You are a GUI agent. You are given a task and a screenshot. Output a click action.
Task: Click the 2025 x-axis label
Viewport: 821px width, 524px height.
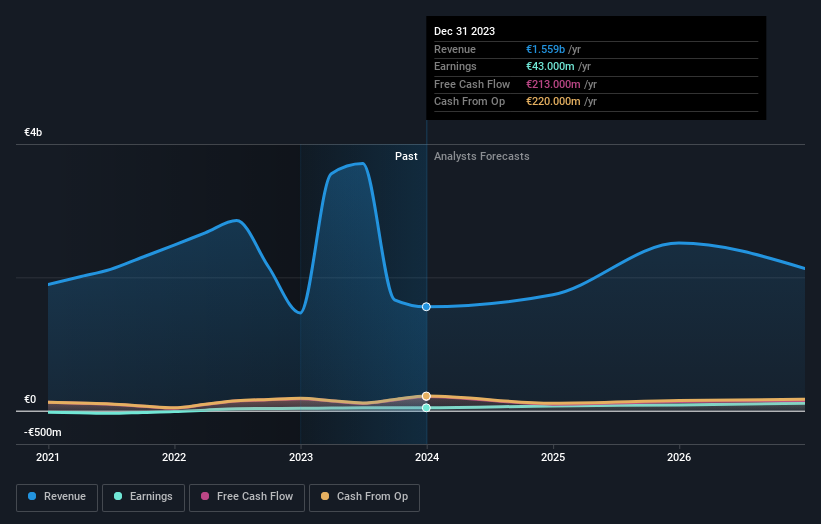(x=553, y=458)
